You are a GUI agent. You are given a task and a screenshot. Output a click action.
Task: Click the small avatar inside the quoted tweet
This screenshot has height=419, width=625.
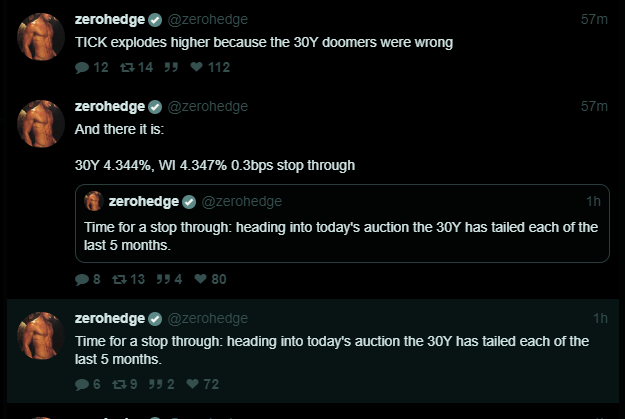click(94, 201)
